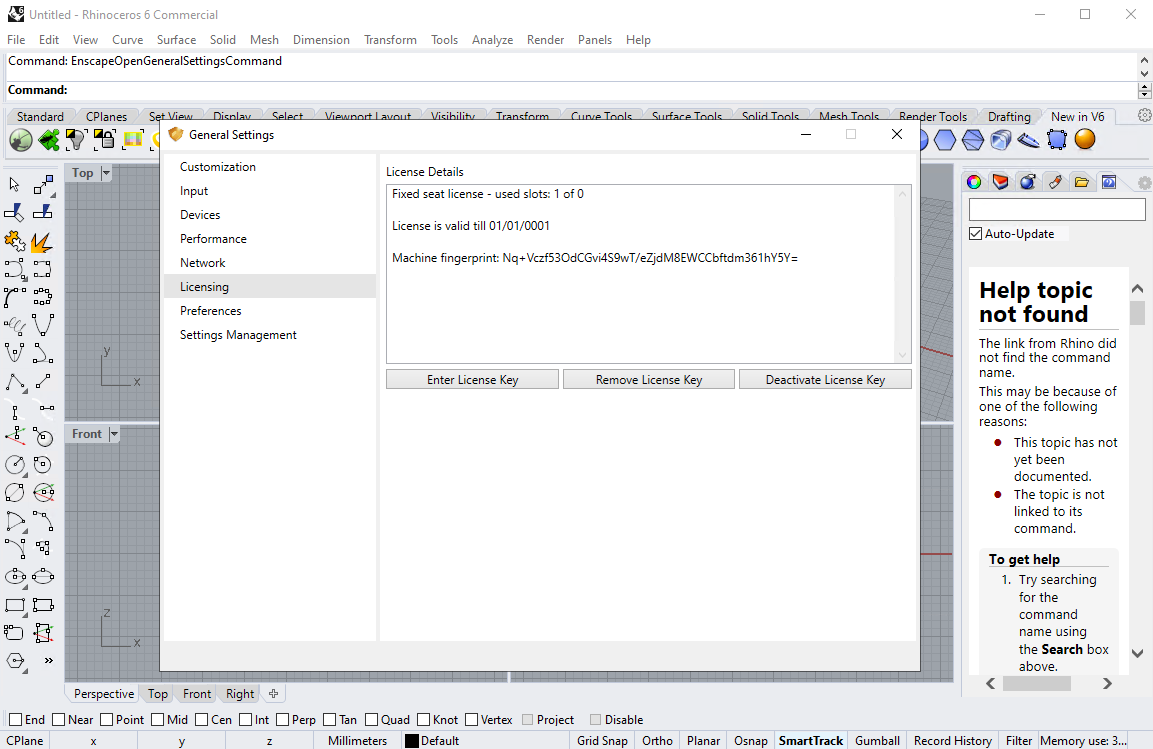Click the Help panel search input field

point(1056,210)
